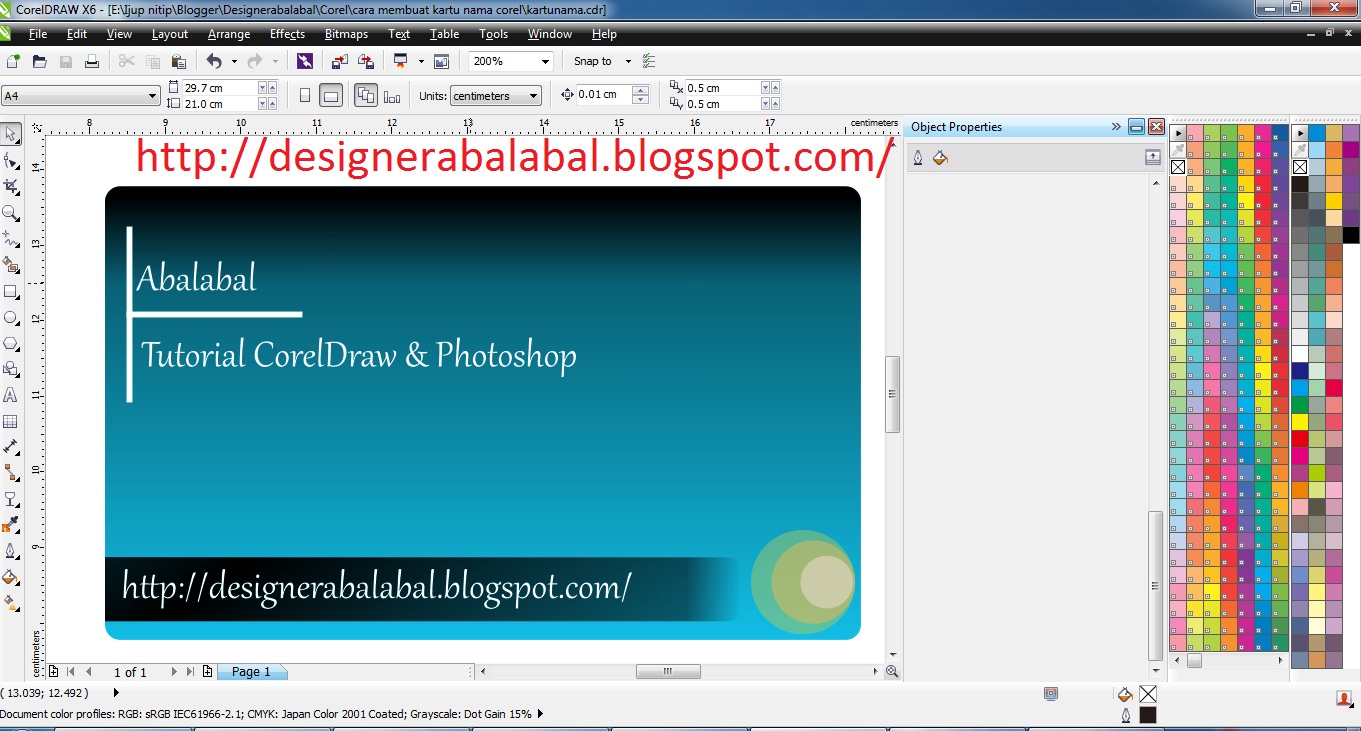The height and width of the screenshot is (731, 1361).
Task: Click the page width 29.7 cm field
Action: pos(219,88)
